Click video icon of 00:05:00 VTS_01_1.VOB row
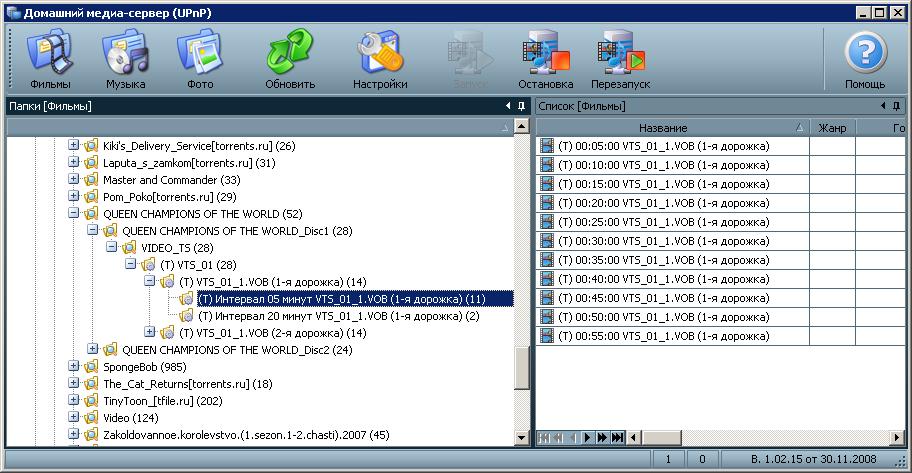 (x=547, y=145)
